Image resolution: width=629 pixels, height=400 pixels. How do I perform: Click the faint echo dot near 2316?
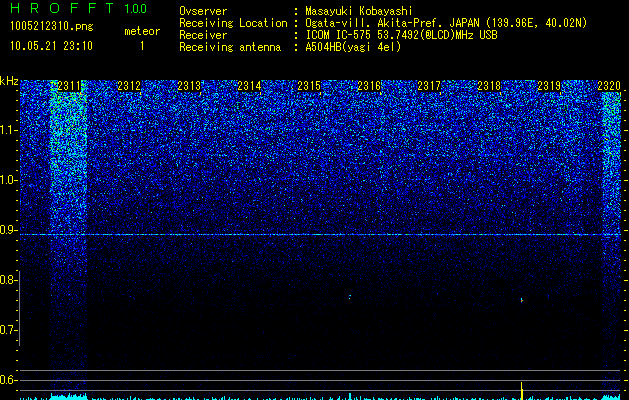coord(350,297)
